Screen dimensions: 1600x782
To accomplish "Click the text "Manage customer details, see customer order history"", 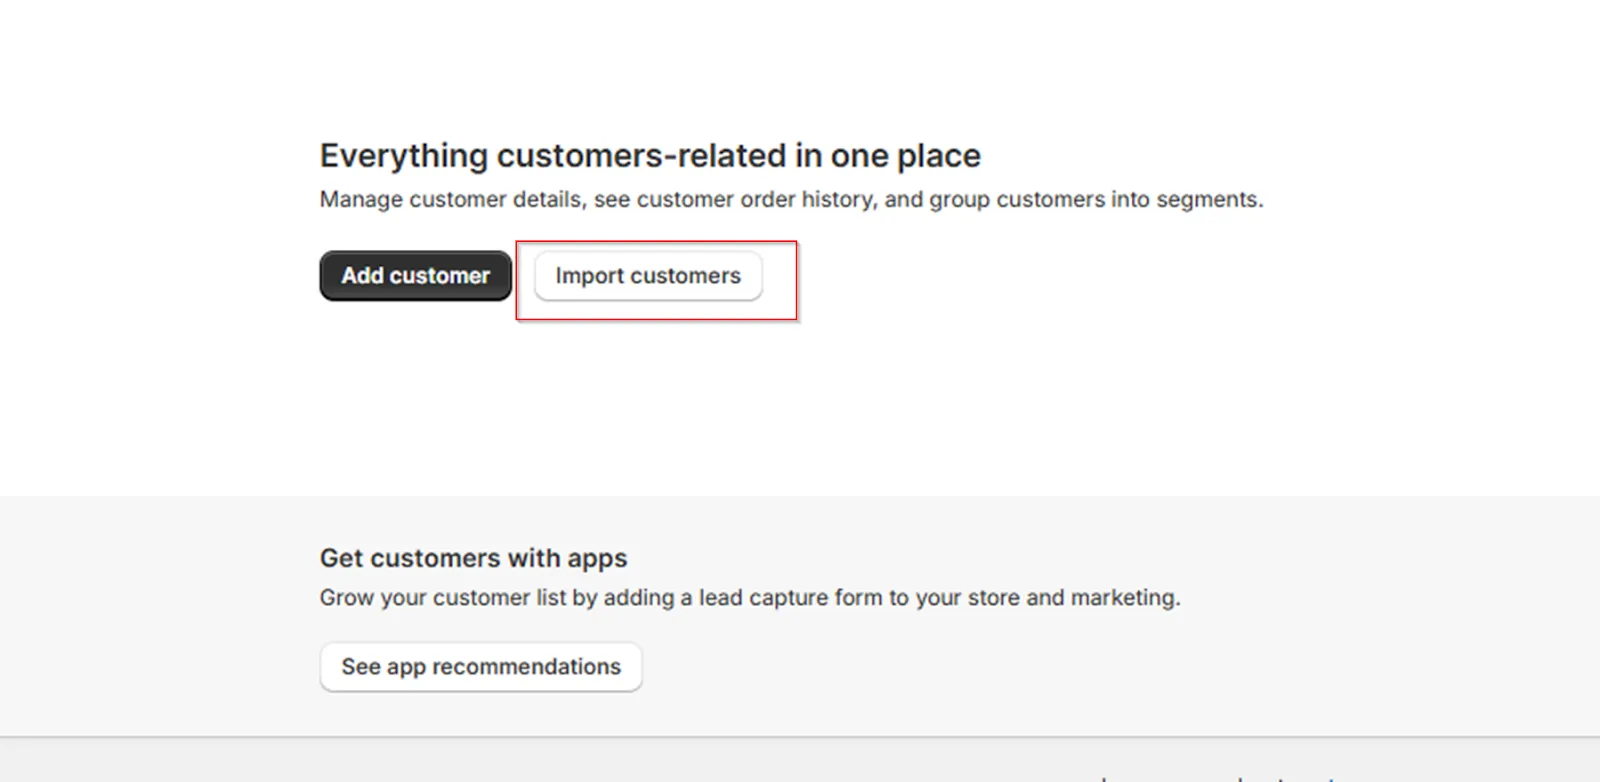I will click(x=598, y=200).
